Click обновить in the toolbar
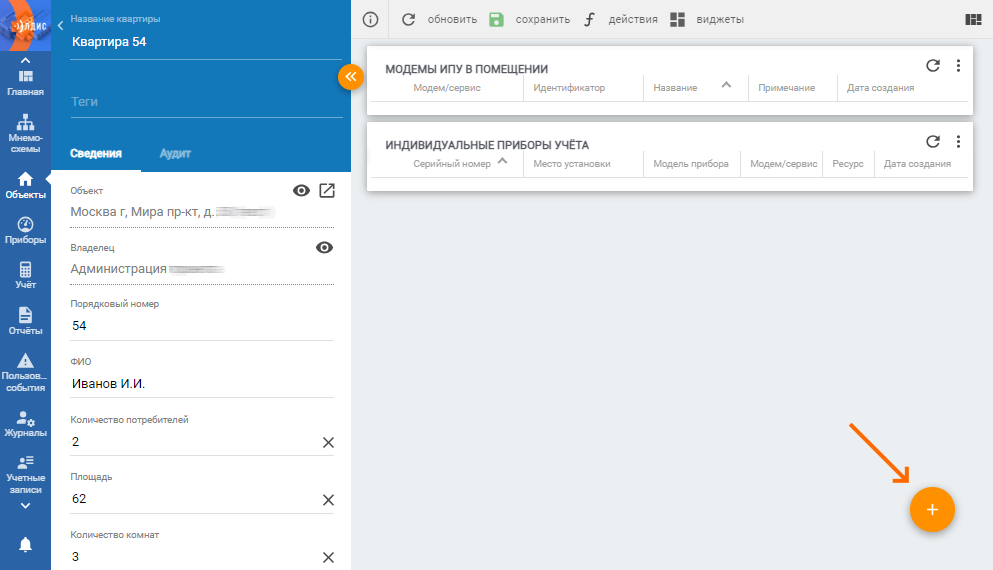Viewport: 993px width, 570px height. (x=440, y=20)
